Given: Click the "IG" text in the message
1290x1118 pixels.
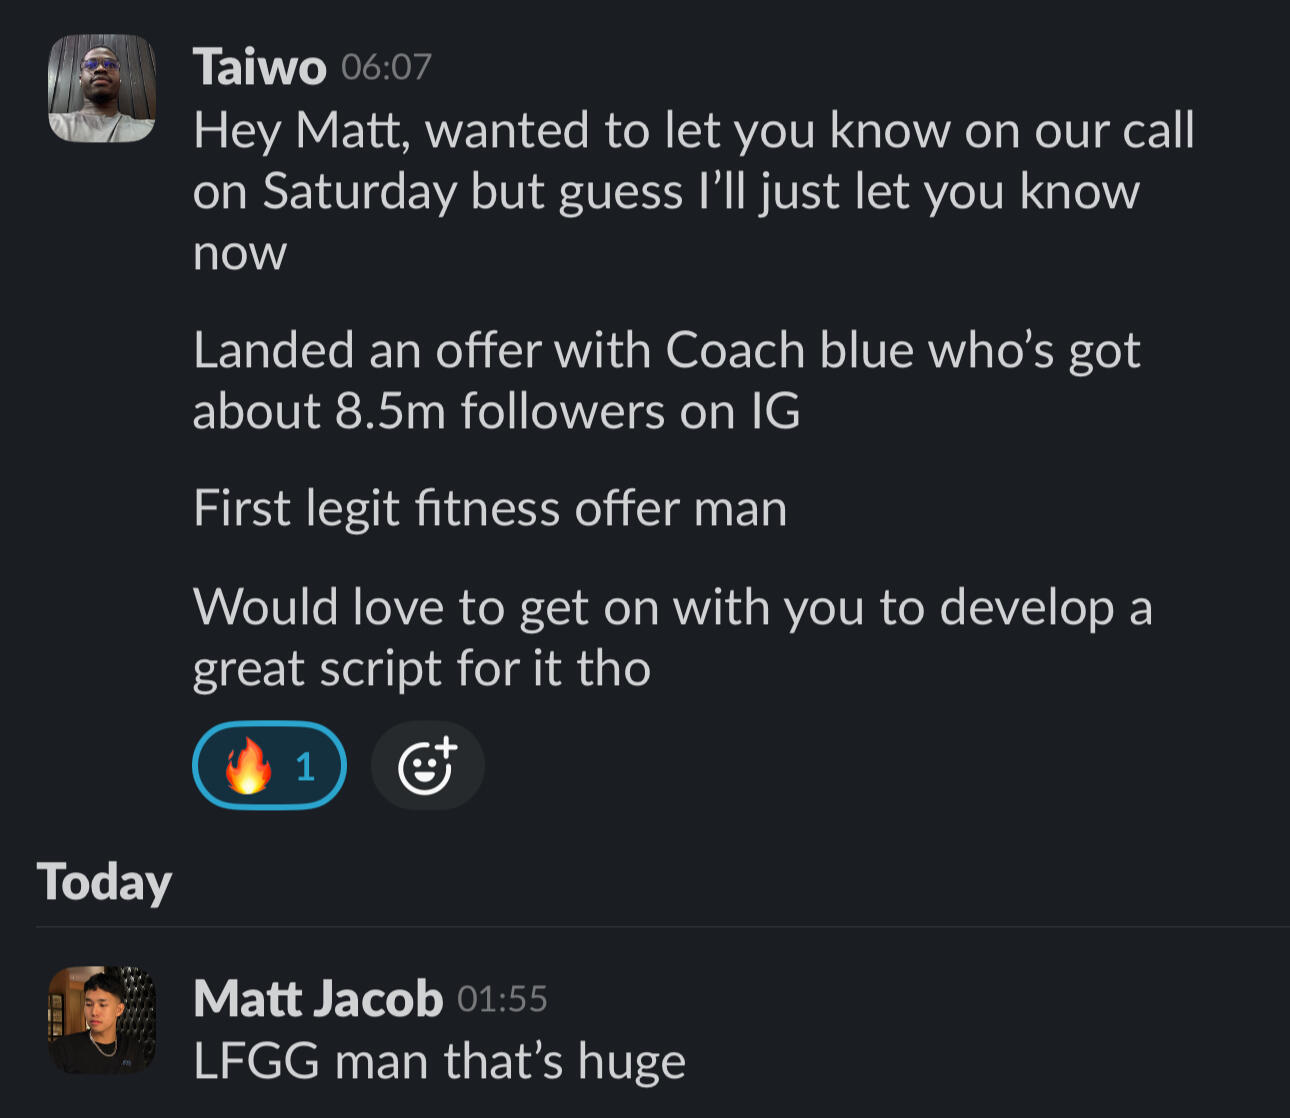Looking at the screenshot, I should 776,412.
